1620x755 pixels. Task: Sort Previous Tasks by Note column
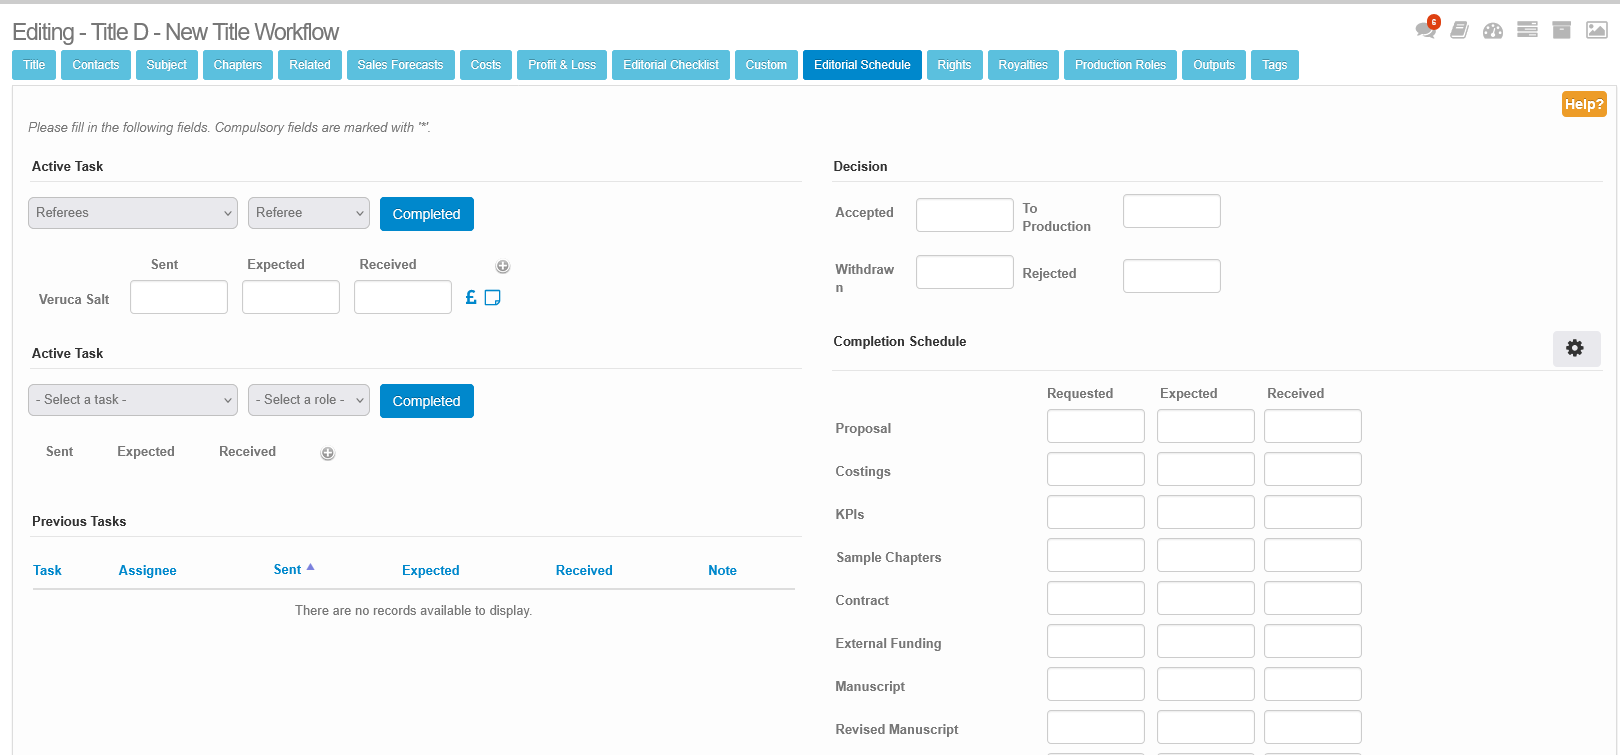point(722,570)
